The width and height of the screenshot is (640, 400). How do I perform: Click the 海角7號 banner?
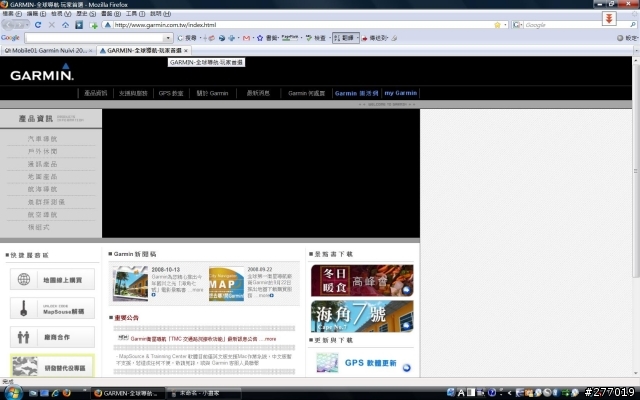click(x=362, y=316)
